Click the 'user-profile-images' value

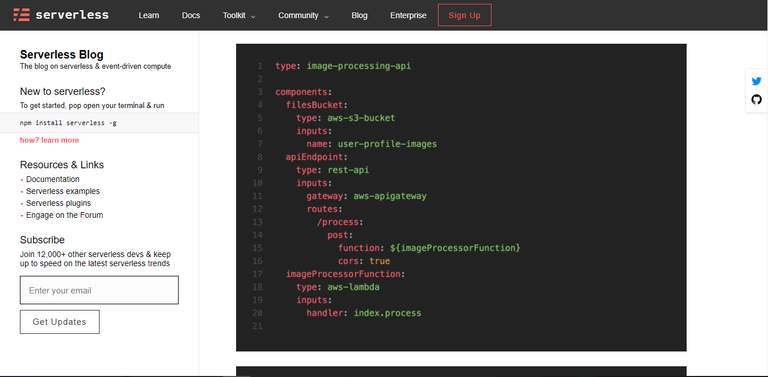(x=387, y=144)
